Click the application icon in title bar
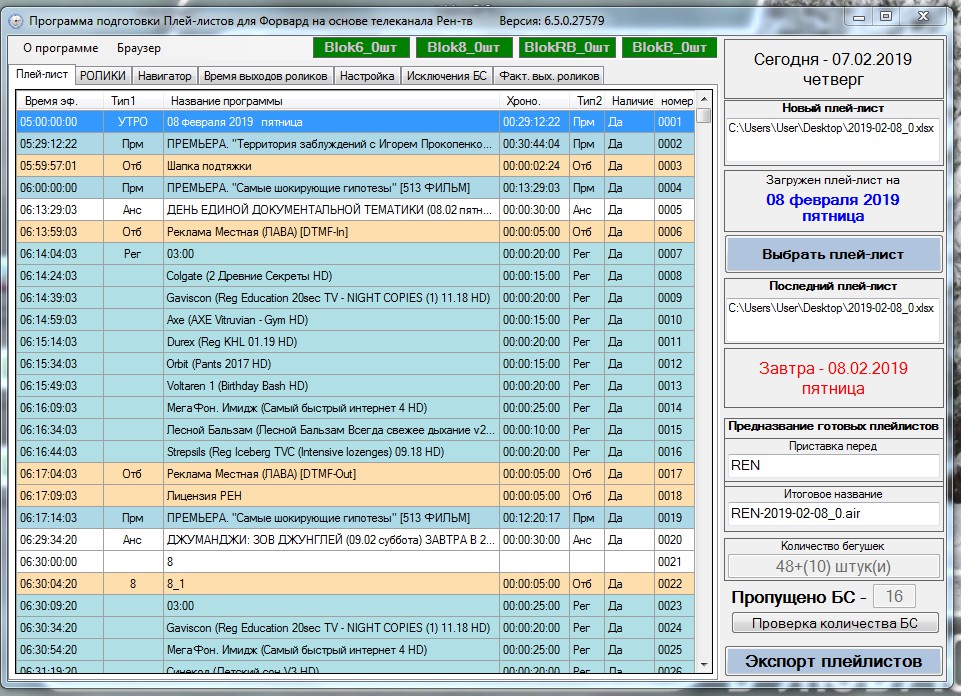 [x=15, y=20]
